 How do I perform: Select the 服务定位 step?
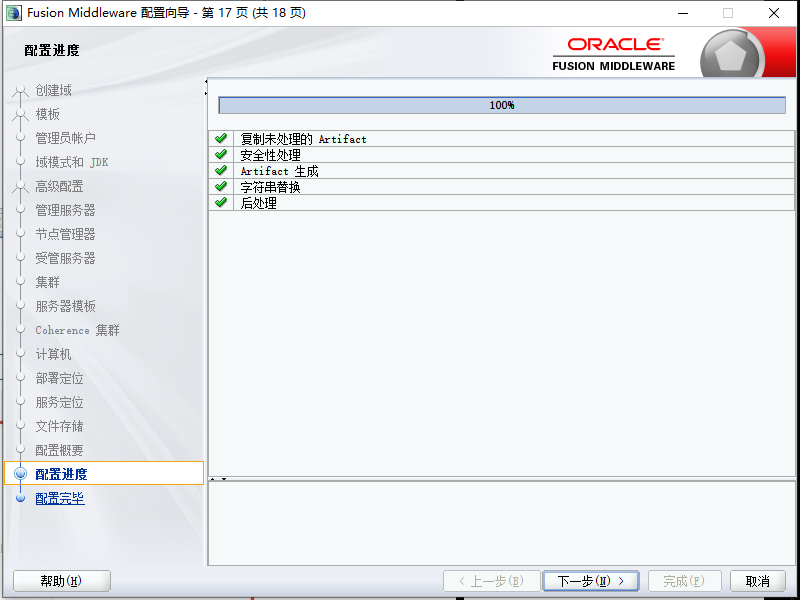coord(59,402)
